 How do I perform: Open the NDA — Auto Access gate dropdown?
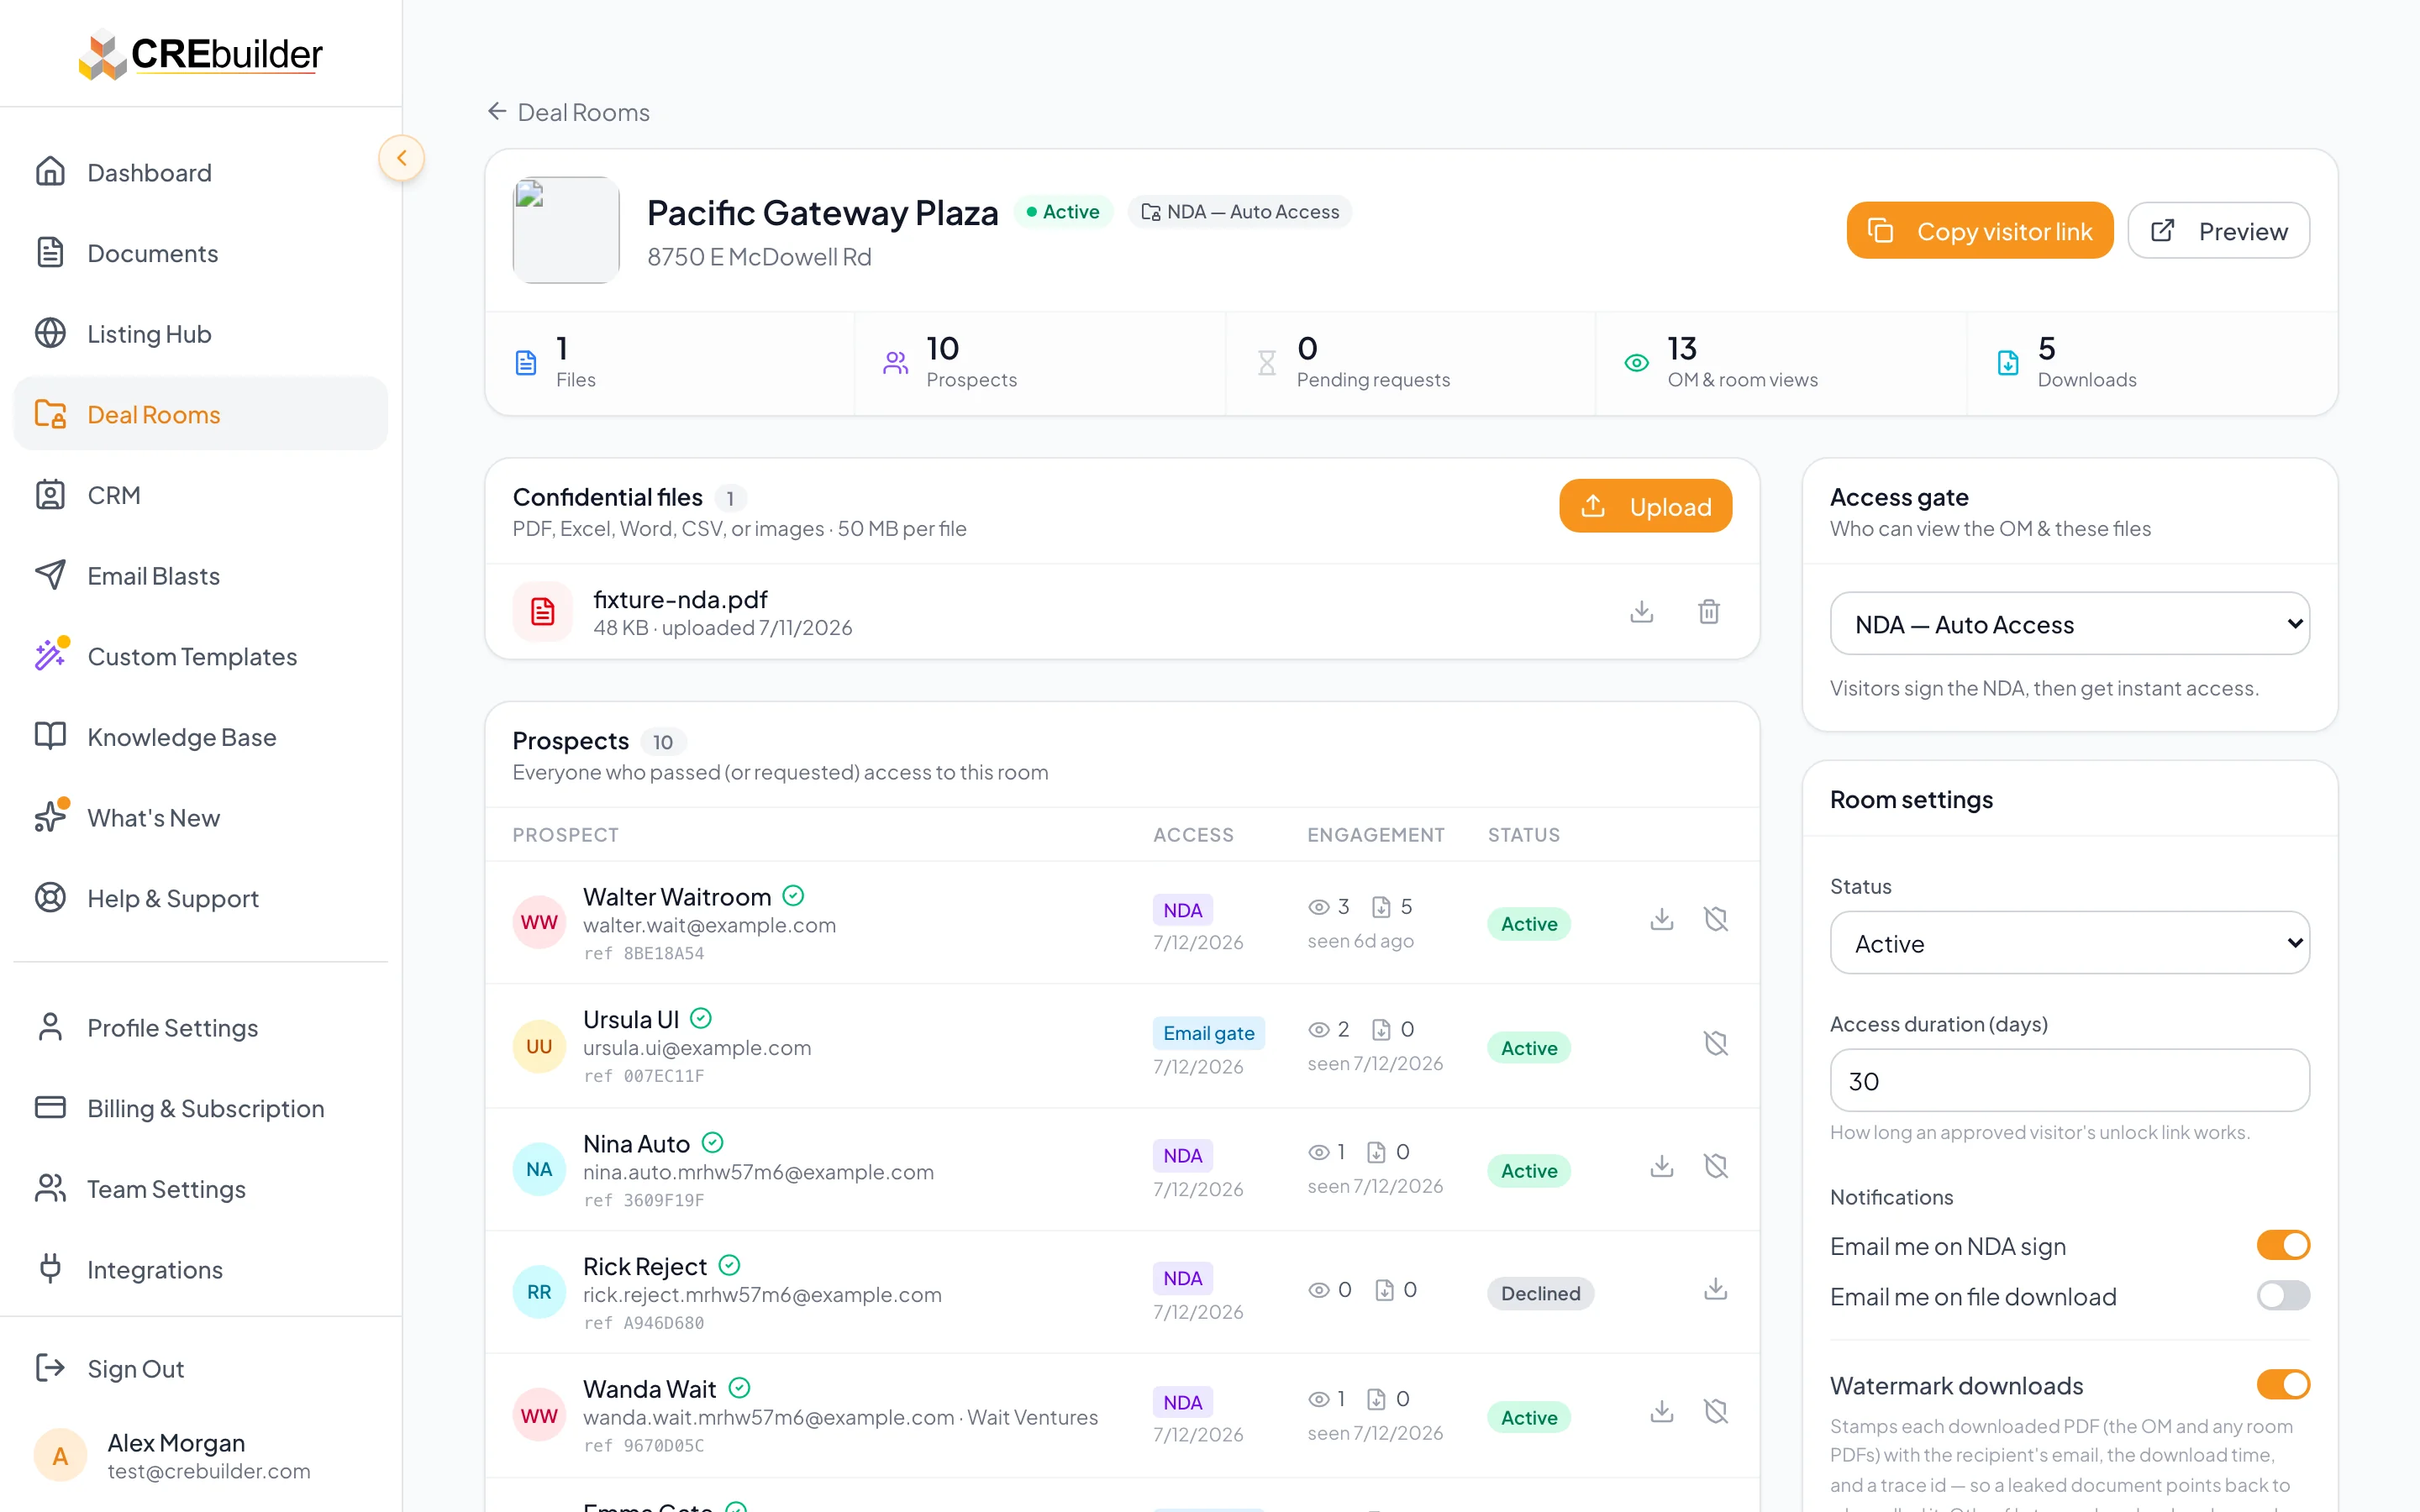[x=2069, y=624]
